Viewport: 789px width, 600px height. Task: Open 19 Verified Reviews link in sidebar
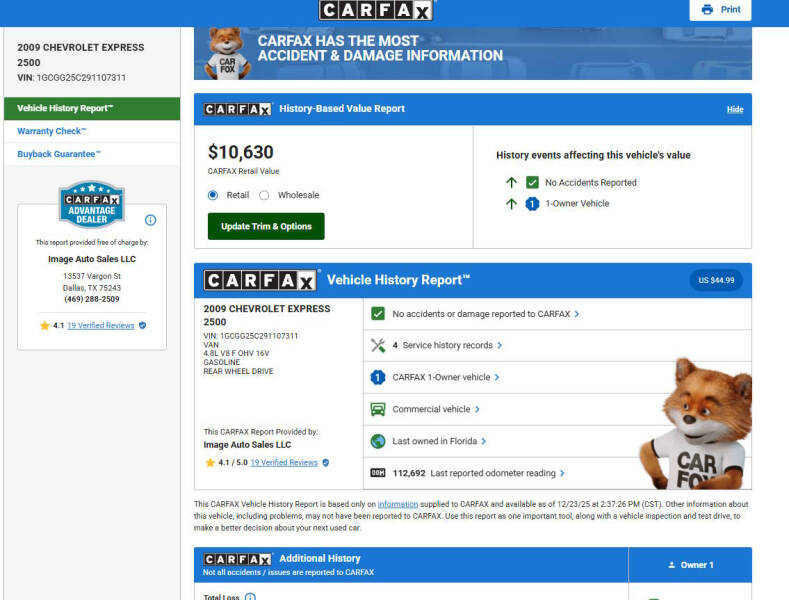point(100,326)
